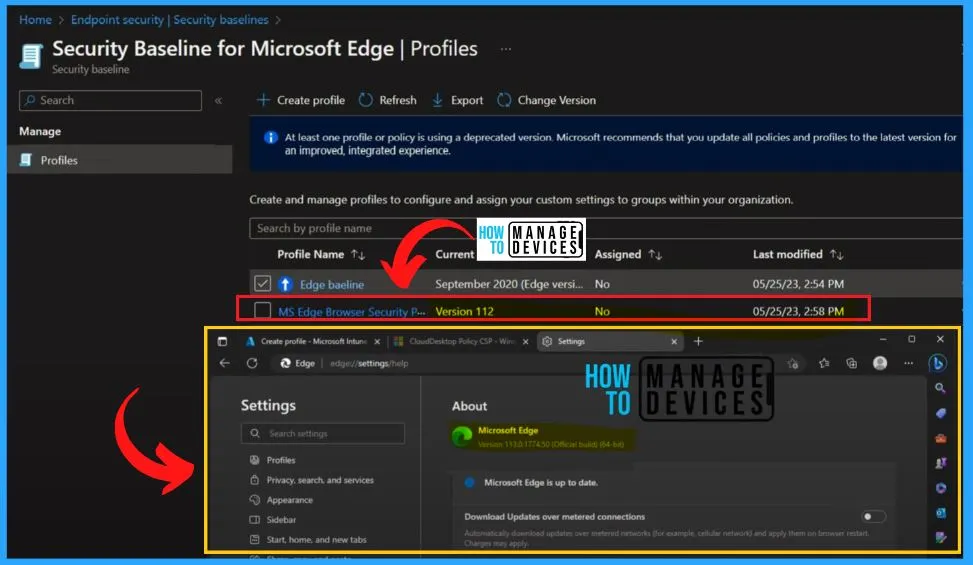This screenshot has width=973, height=565.
Task: Click Microsoft Edge is up to date text
Action: click(x=540, y=483)
